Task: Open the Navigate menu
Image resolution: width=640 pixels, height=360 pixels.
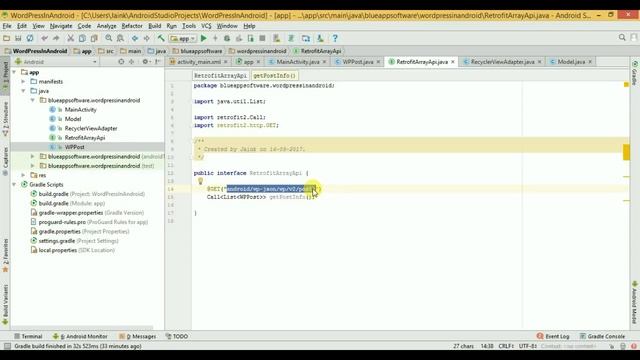Action: [x=61, y=26]
